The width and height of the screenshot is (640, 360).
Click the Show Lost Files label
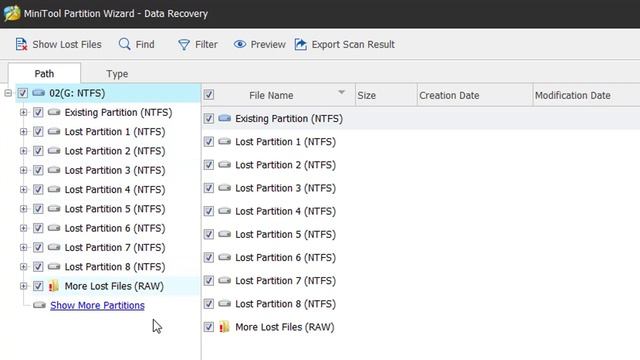(67, 44)
